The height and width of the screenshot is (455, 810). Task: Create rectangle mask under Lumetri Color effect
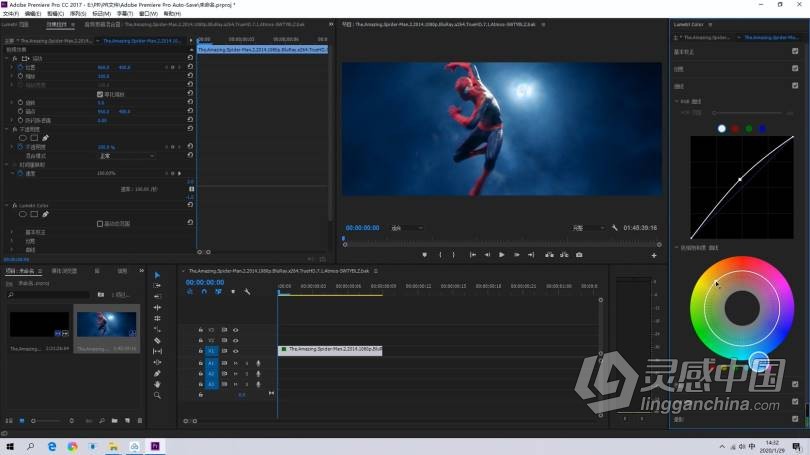pos(34,214)
